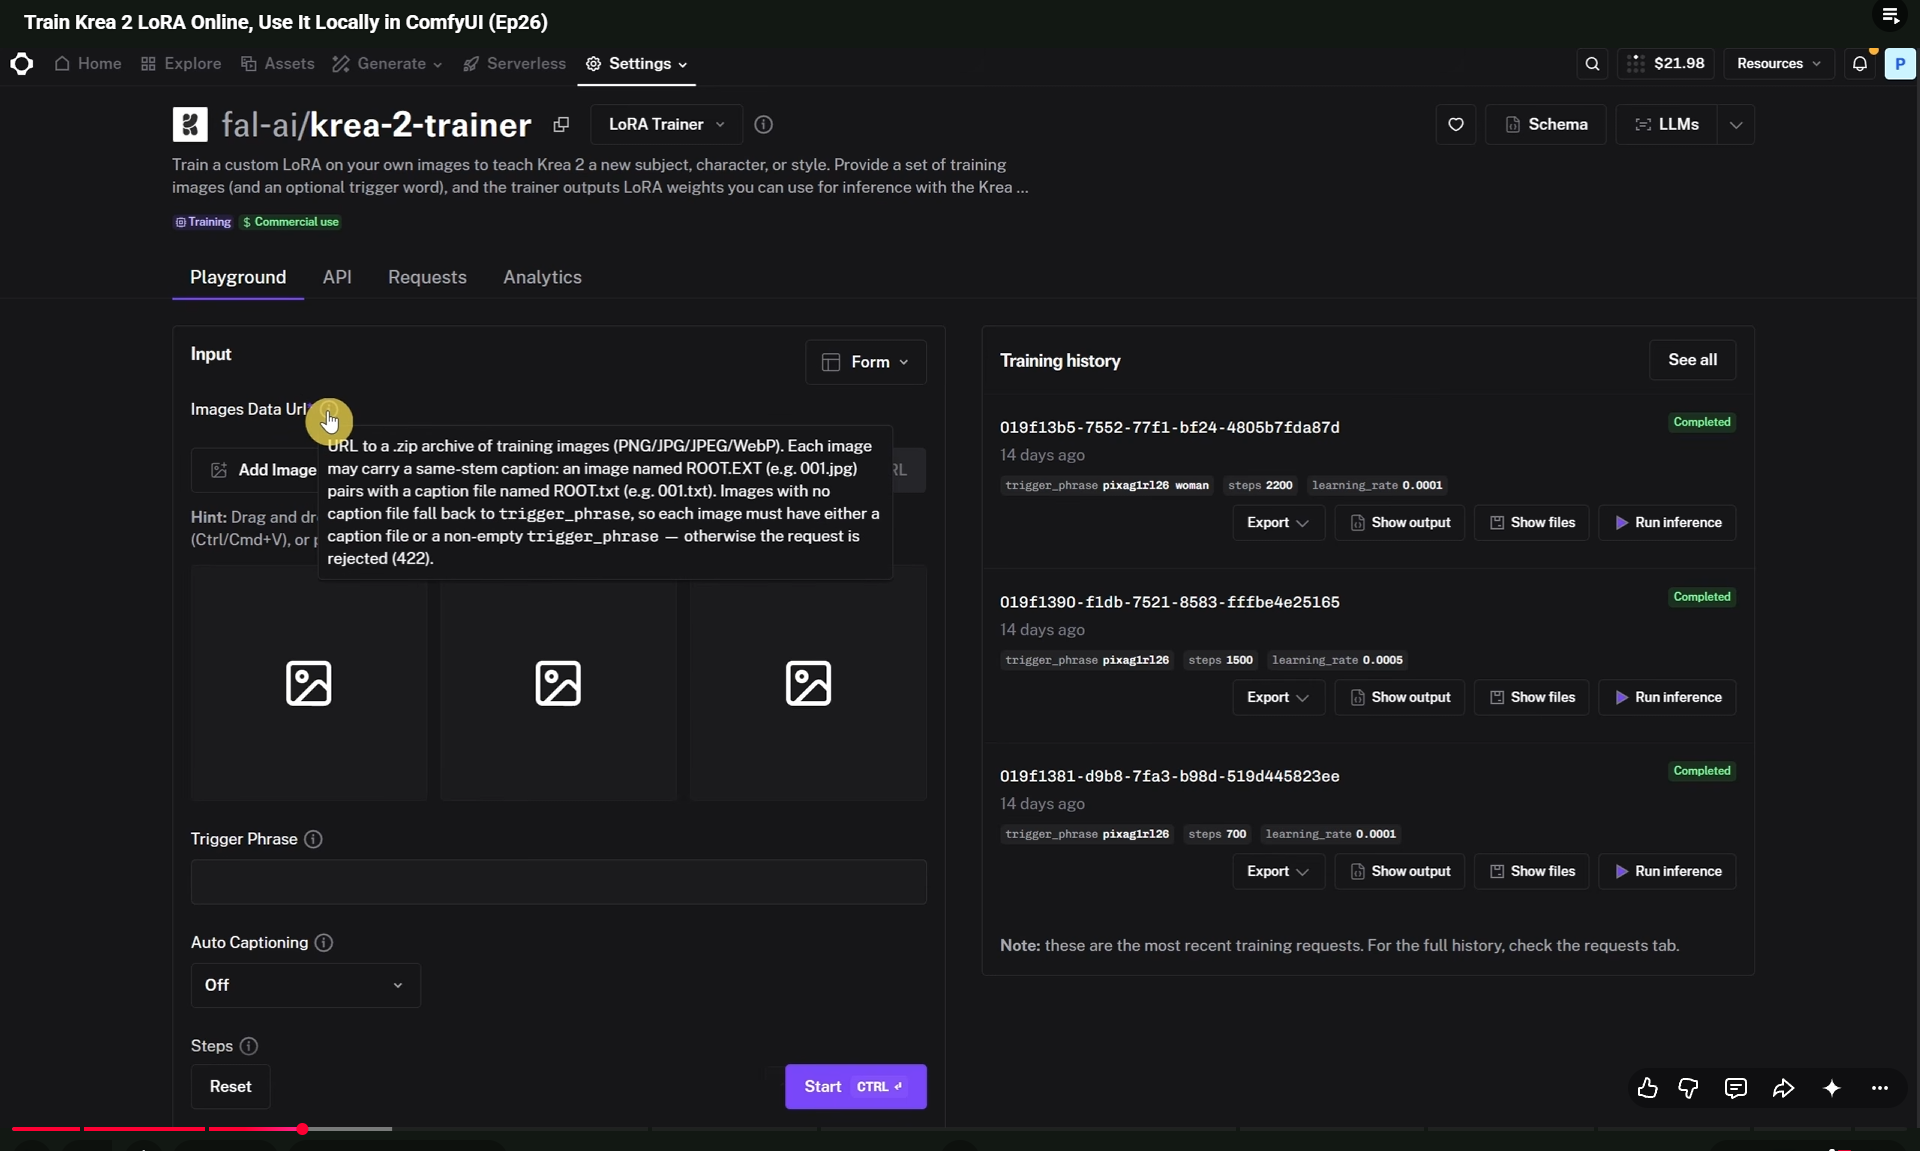Open the video comments icon

click(x=1736, y=1088)
